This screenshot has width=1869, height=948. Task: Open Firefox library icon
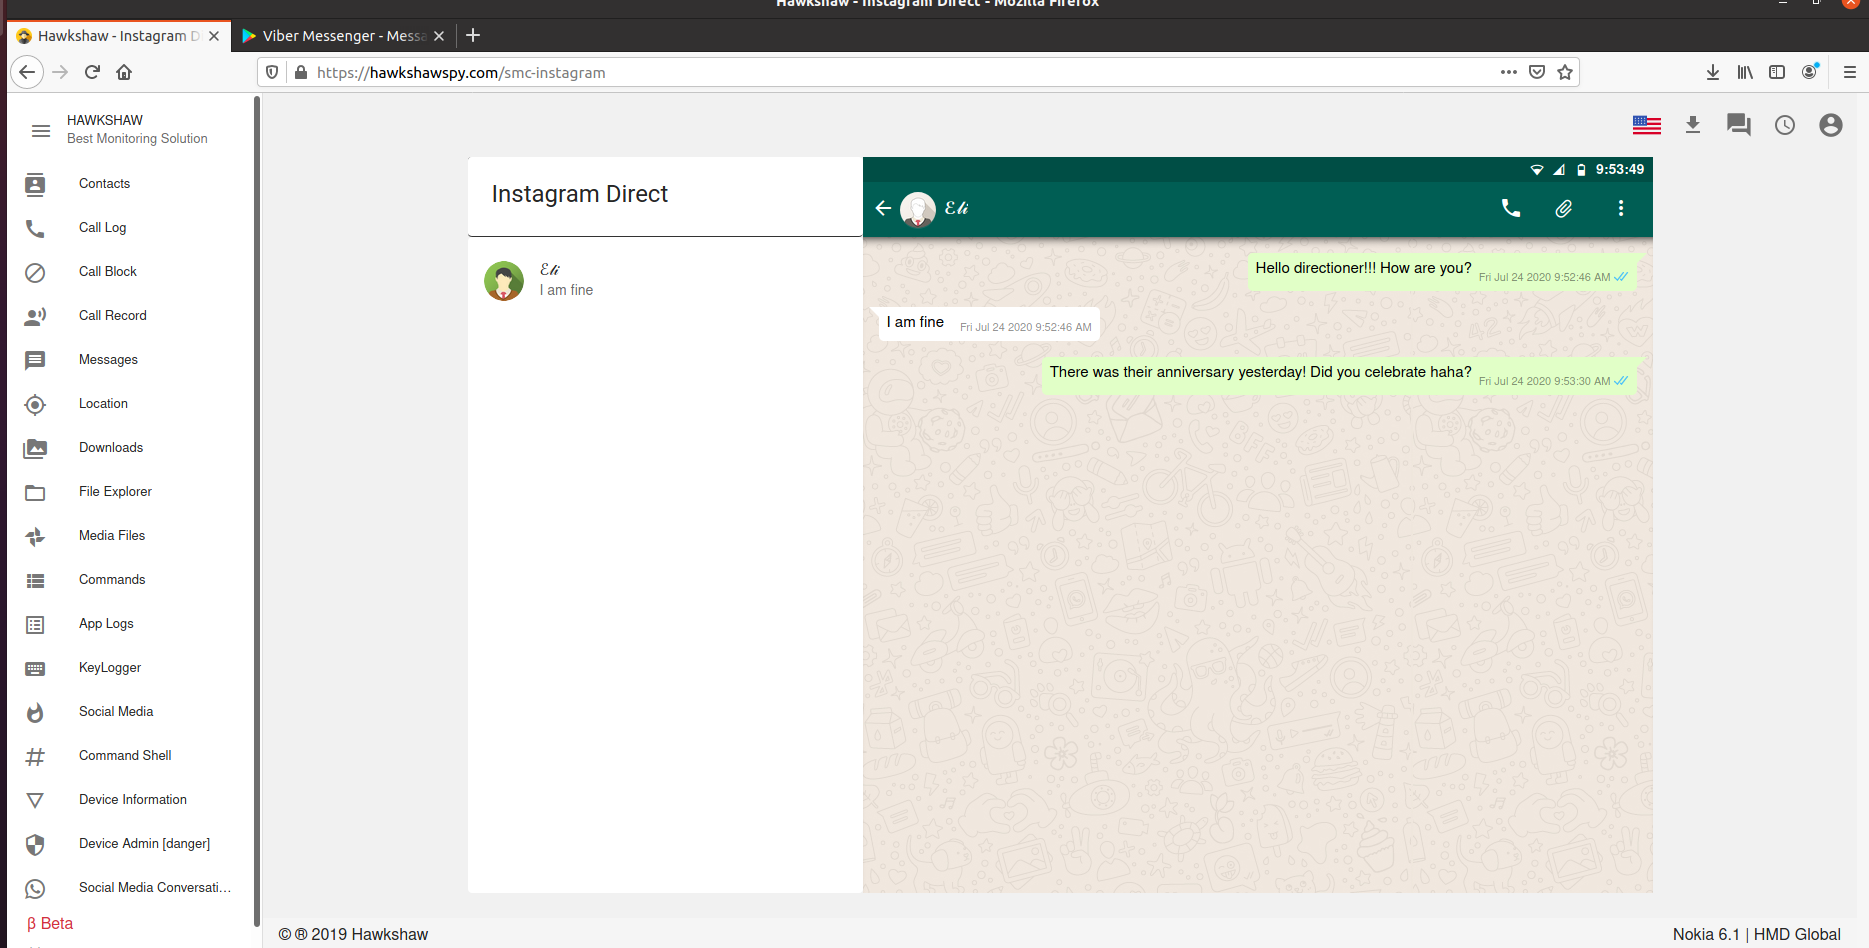(x=1745, y=72)
